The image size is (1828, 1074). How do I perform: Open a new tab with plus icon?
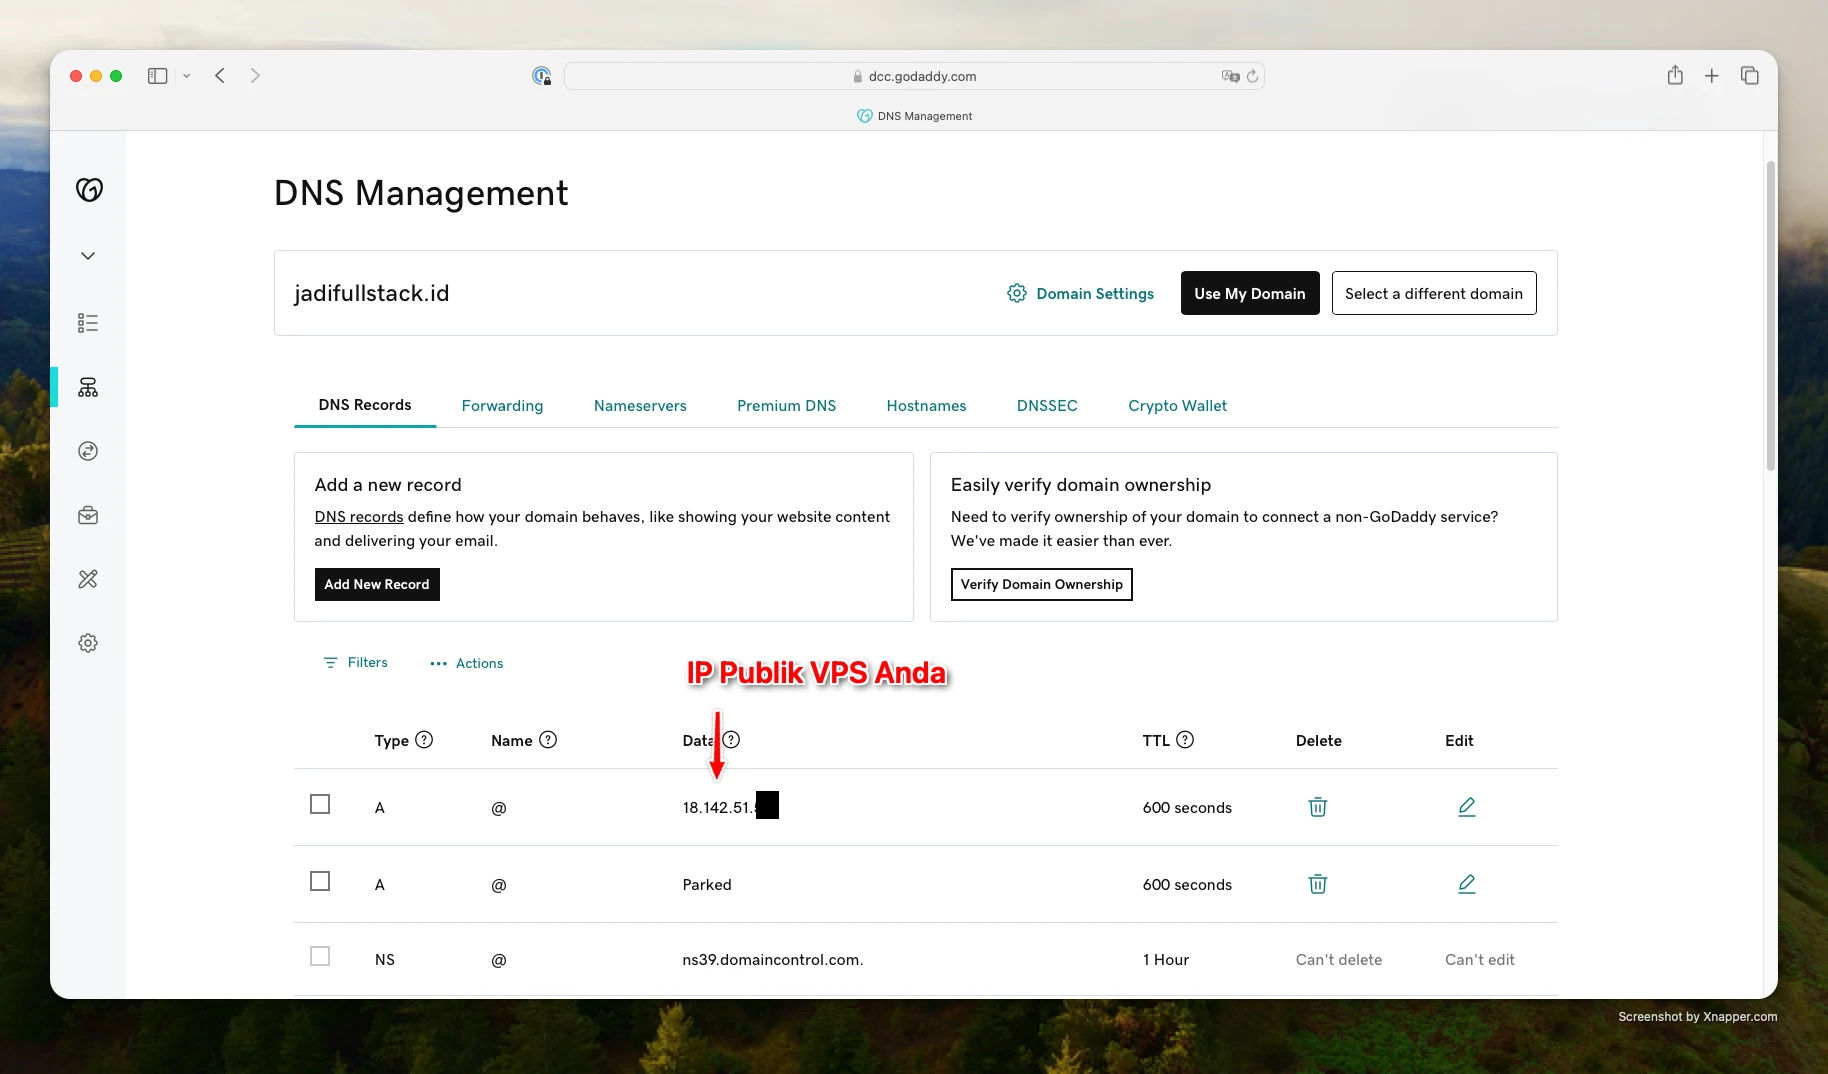pos(1712,76)
